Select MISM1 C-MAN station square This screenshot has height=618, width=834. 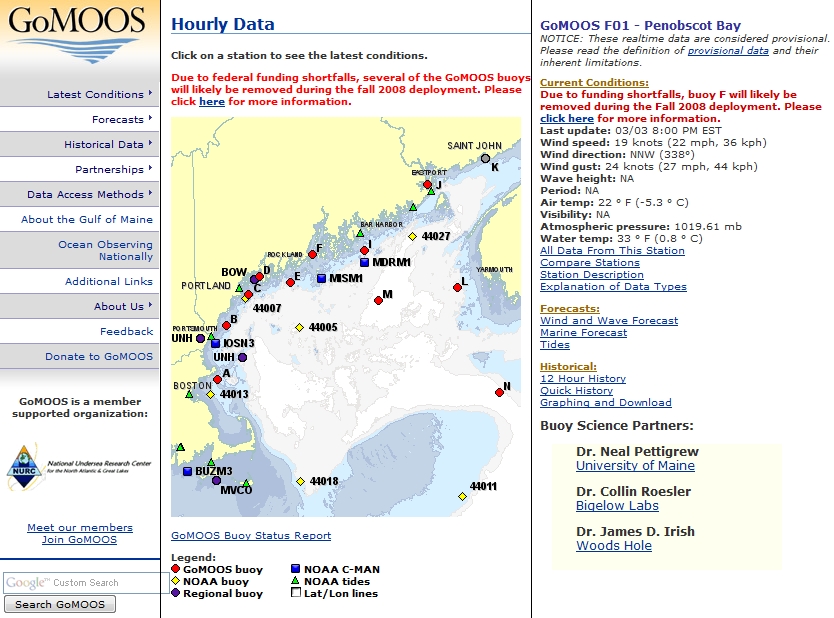(x=321, y=278)
